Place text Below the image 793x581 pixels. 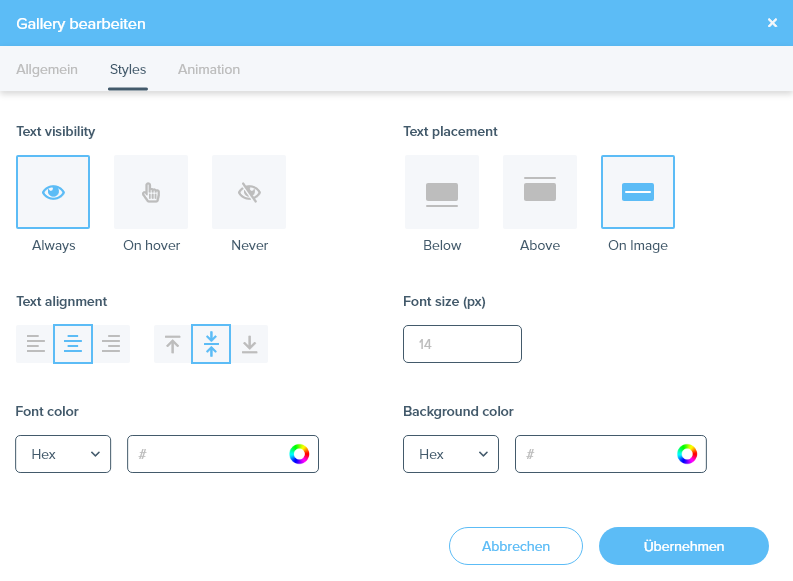click(442, 192)
